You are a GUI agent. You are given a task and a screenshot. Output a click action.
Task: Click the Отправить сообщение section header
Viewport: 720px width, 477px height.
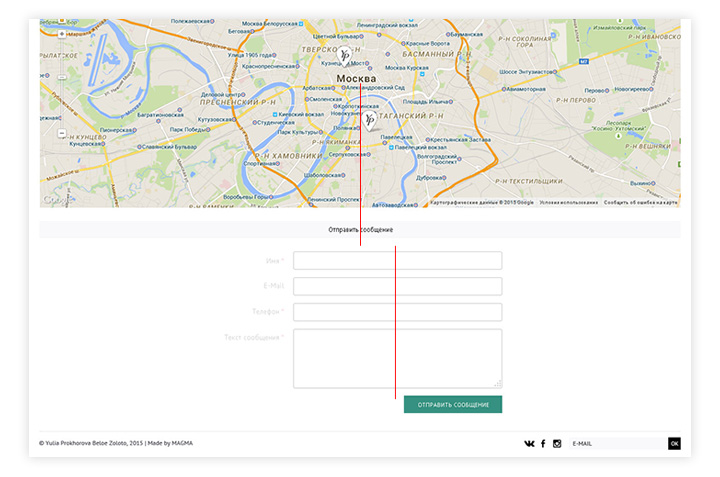360,230
